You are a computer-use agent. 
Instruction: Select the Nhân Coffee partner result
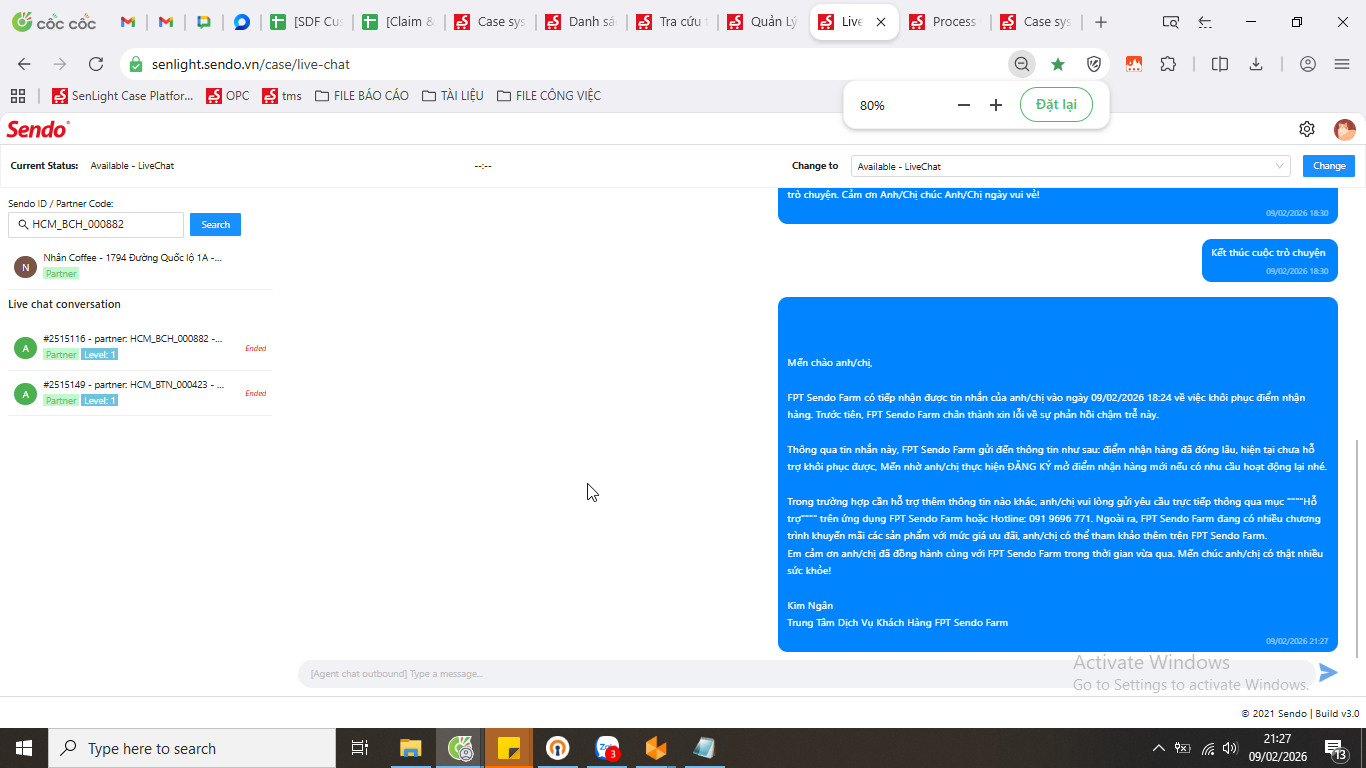pyautogui.click(x=140, y=265)
